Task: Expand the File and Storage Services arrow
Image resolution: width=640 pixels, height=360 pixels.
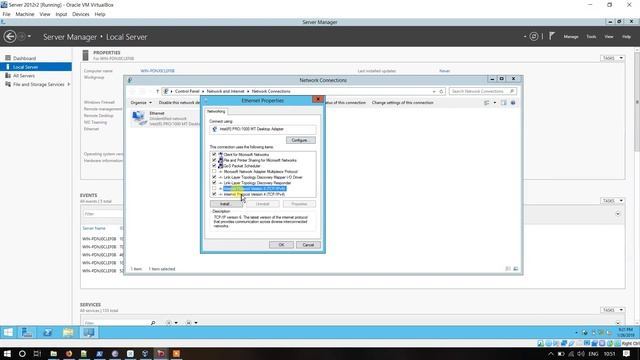Action: tap(69, 84)
